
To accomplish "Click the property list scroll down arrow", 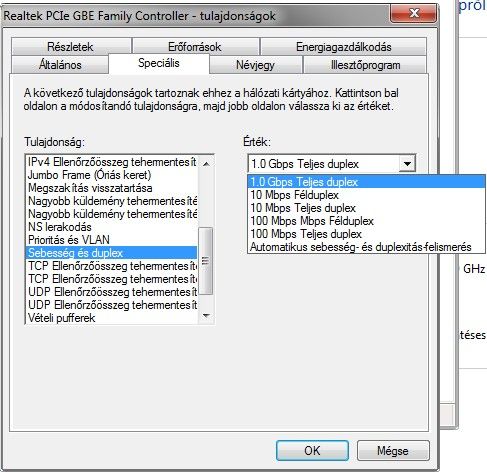I will click(x=206, y=315).
